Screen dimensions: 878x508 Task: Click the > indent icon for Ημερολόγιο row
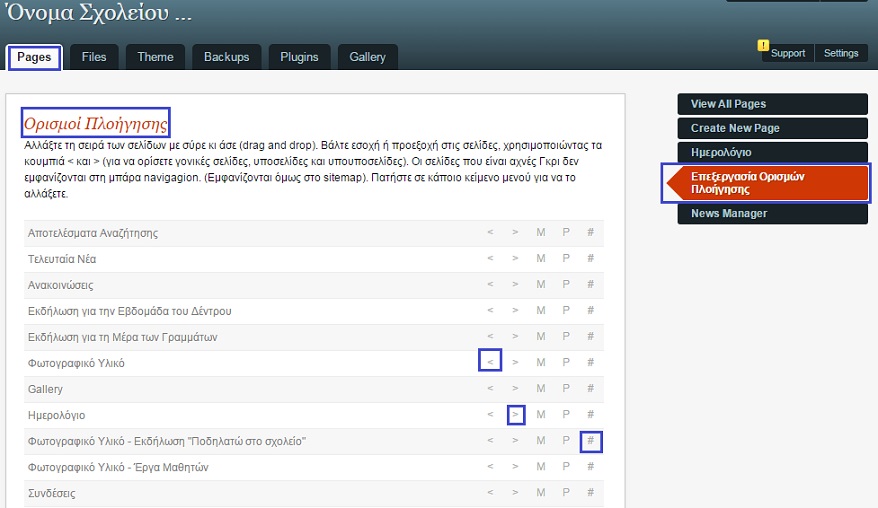(x=516, y=414)
